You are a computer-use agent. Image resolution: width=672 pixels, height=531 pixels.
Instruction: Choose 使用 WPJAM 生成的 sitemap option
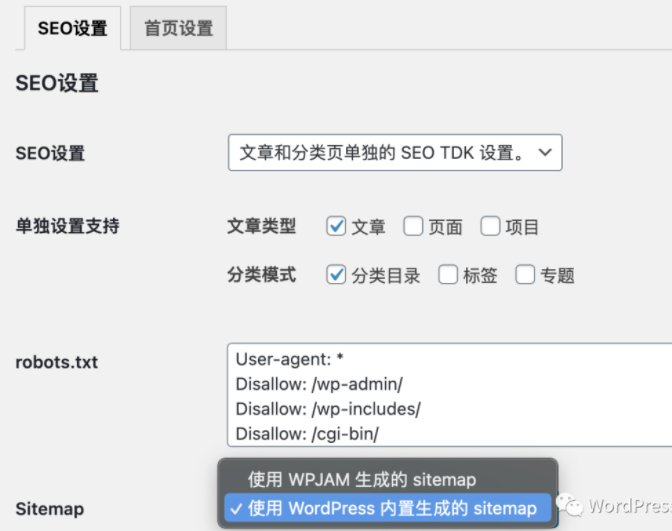click(362, 479)
